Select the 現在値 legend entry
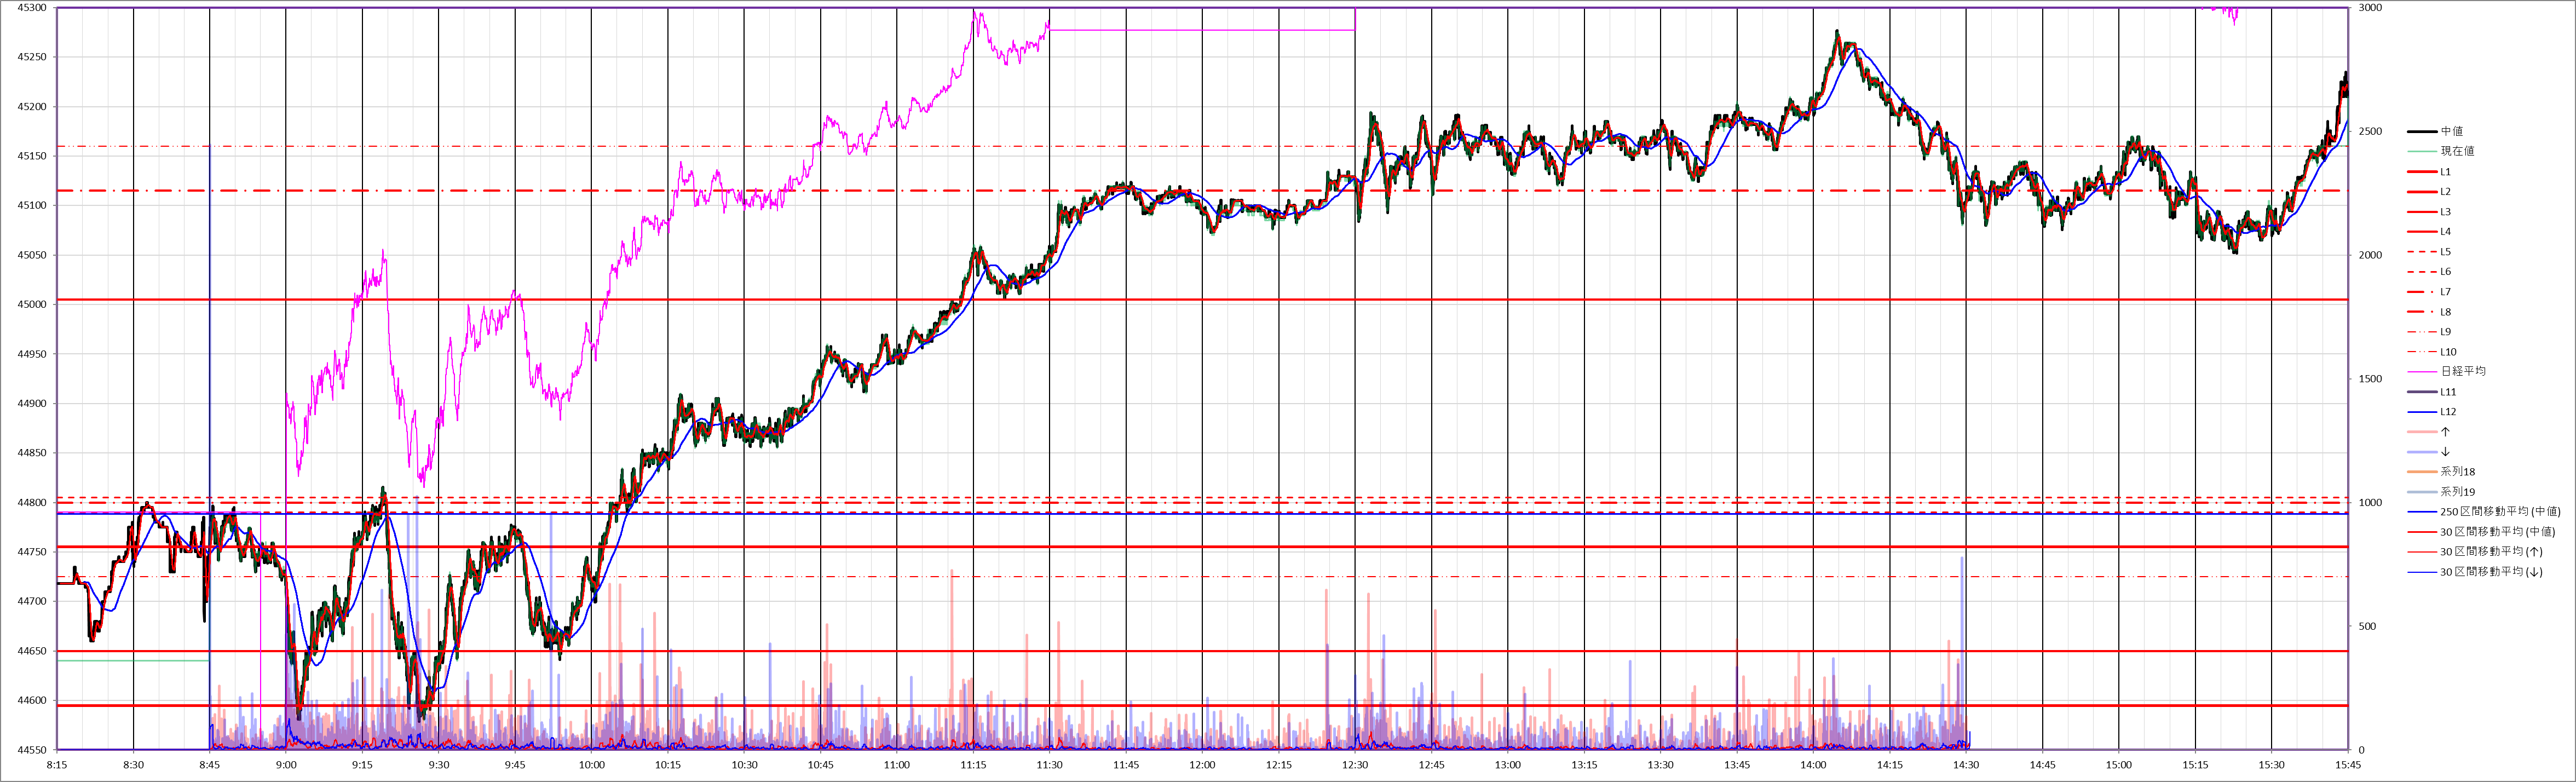The width and height of the screenshot is (2576, 782). pyautogui.click(x=2457, y=151)
